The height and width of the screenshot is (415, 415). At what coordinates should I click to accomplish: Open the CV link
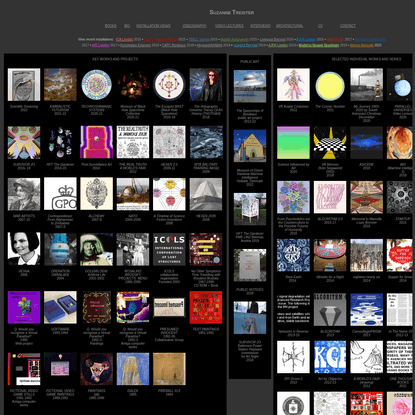click(320, 26)
